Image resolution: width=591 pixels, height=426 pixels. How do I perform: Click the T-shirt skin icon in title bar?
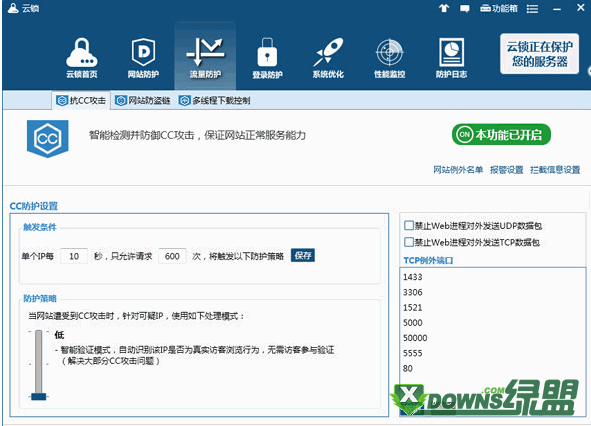pos(444,8)
